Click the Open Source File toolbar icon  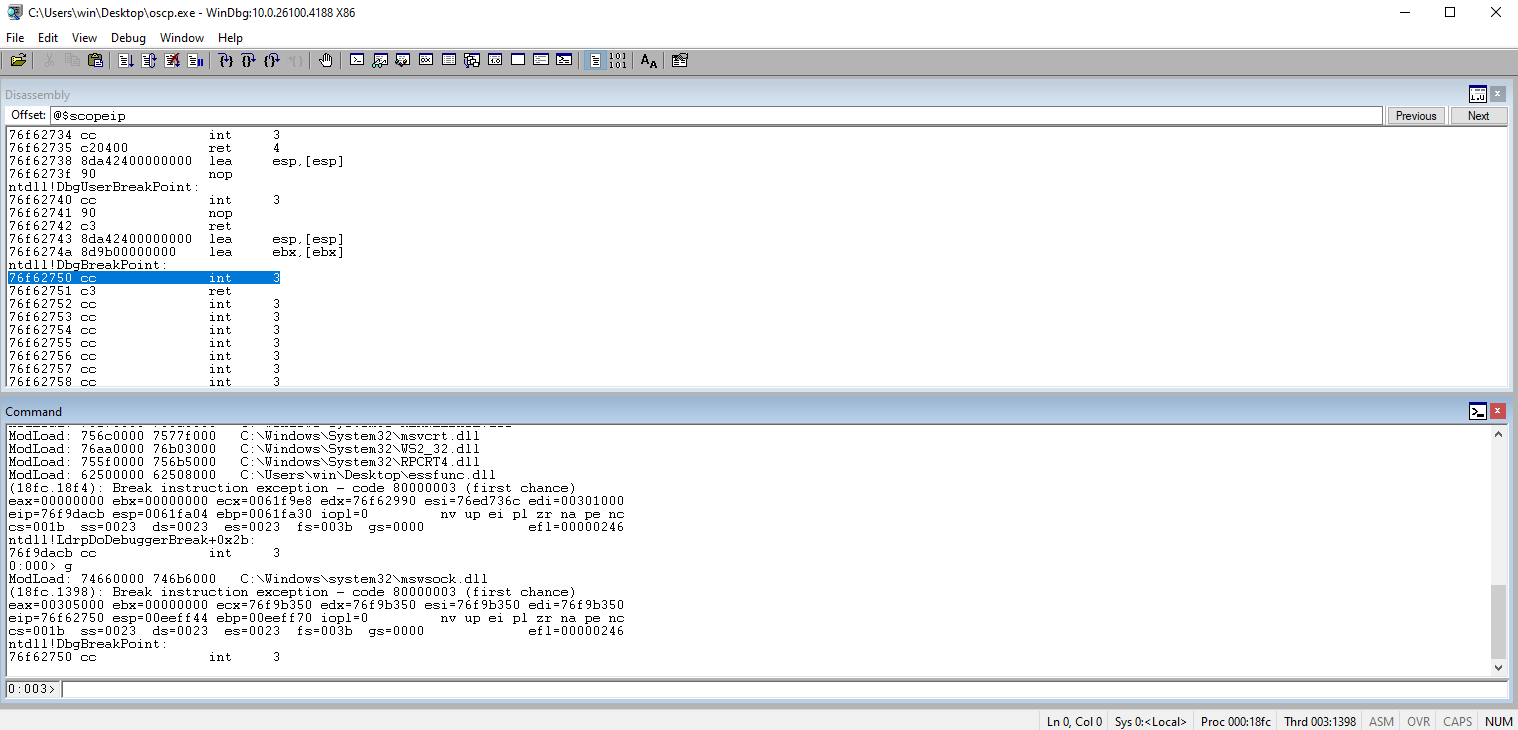coord(18,61)
